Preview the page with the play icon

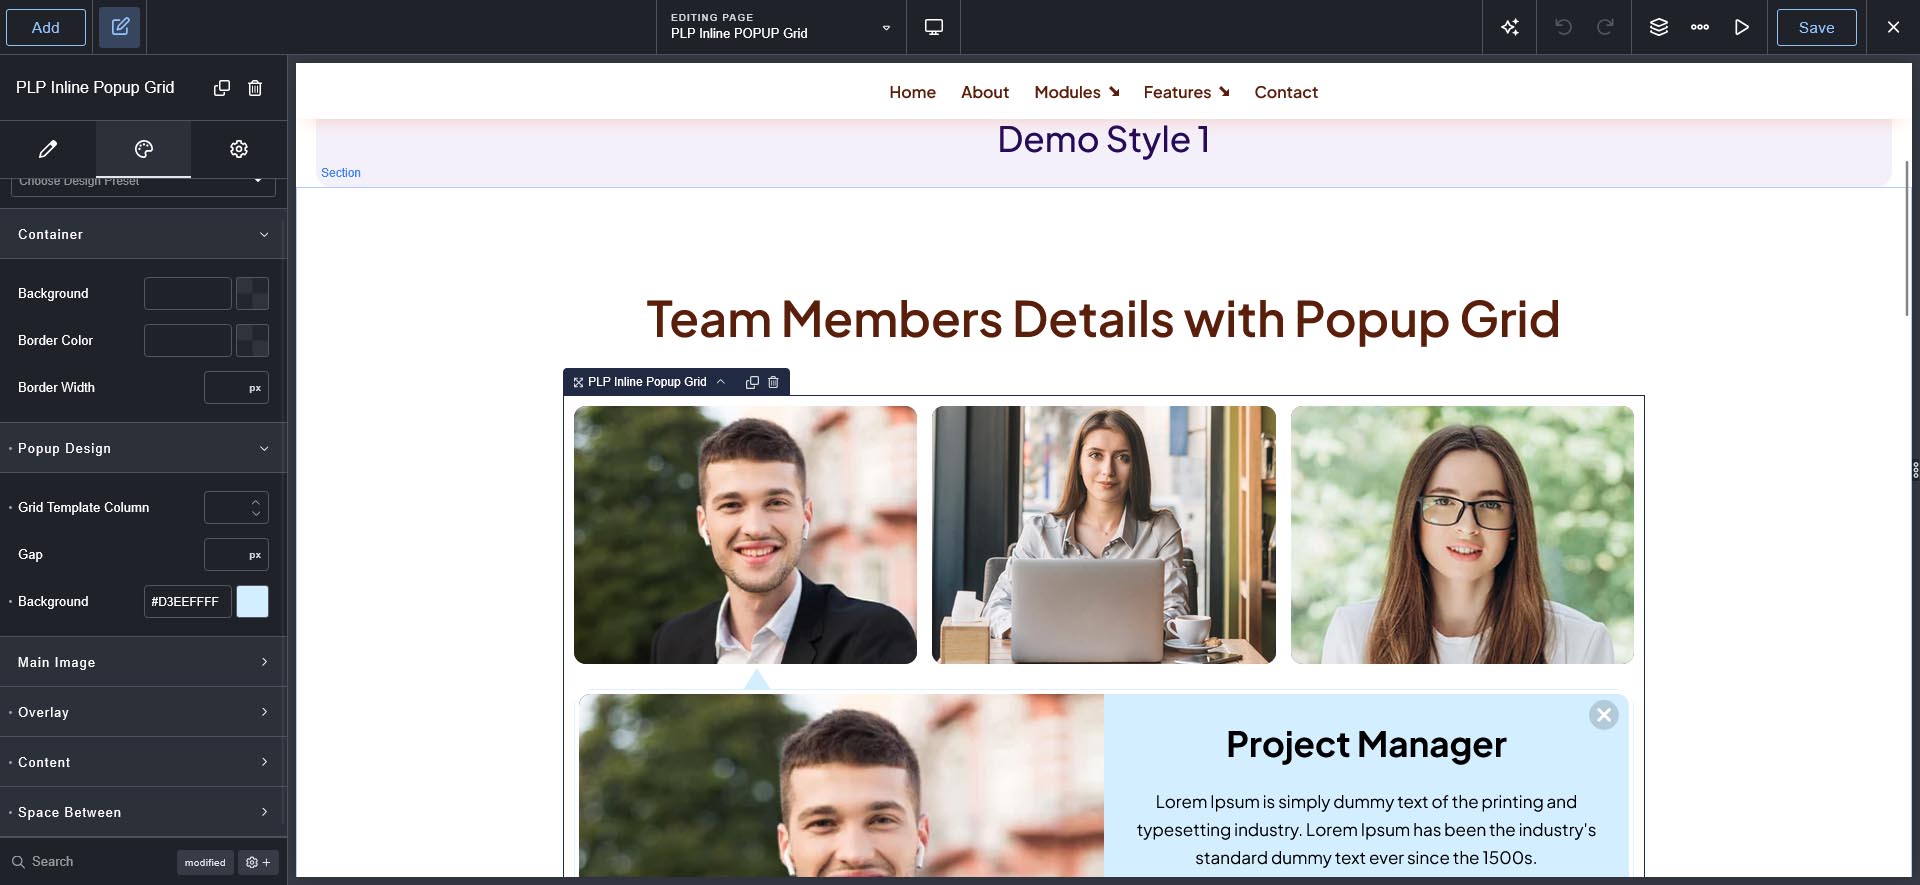tap(1742, 27)
